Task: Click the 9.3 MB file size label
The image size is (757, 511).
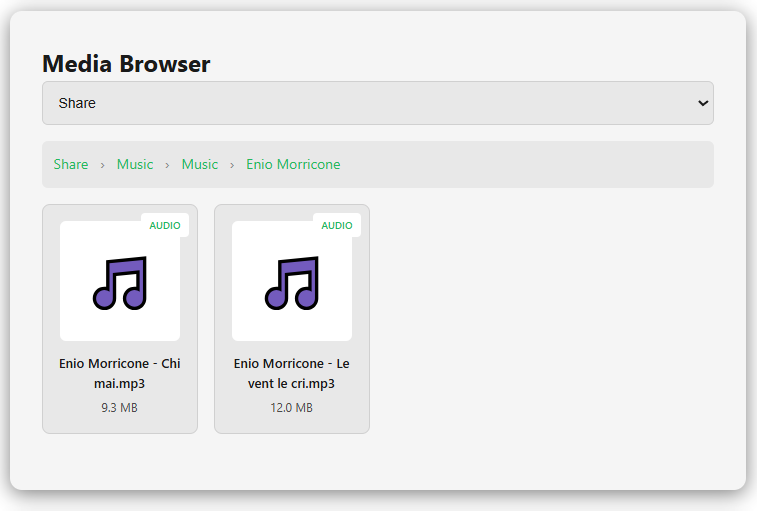Action: [x=120, y=408]
